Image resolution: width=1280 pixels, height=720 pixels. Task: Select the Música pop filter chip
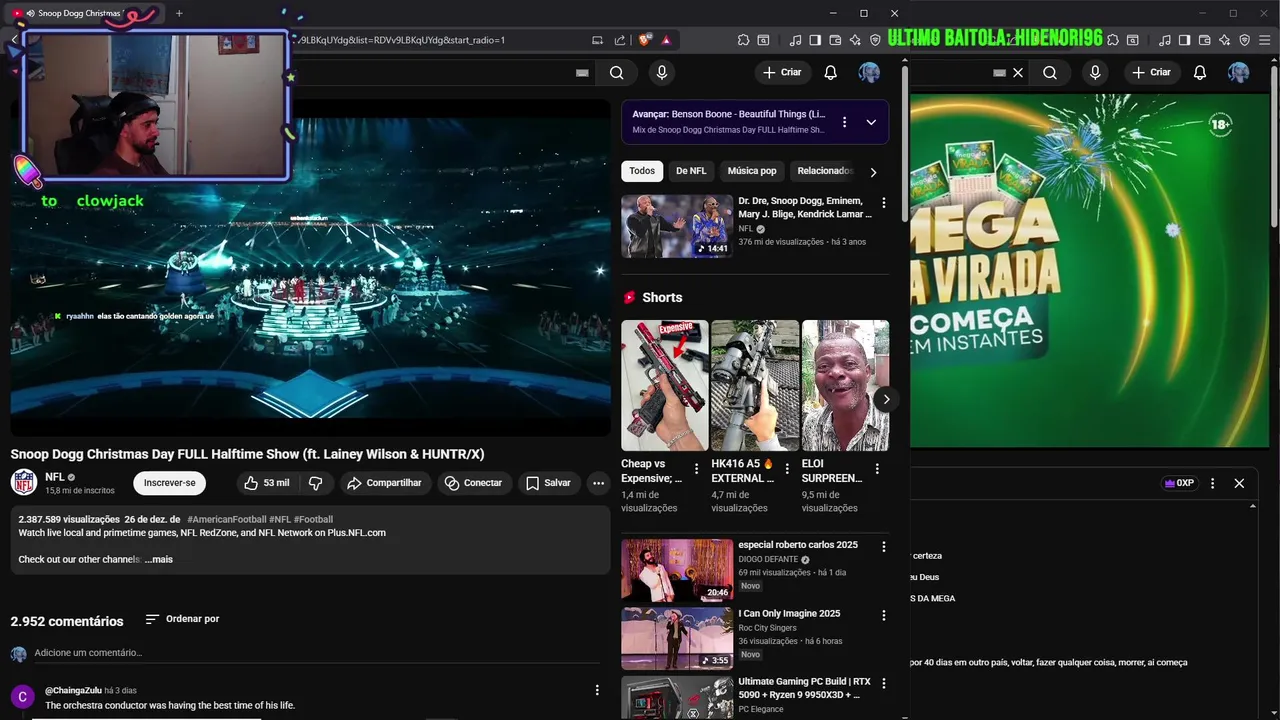click(752, 171)
